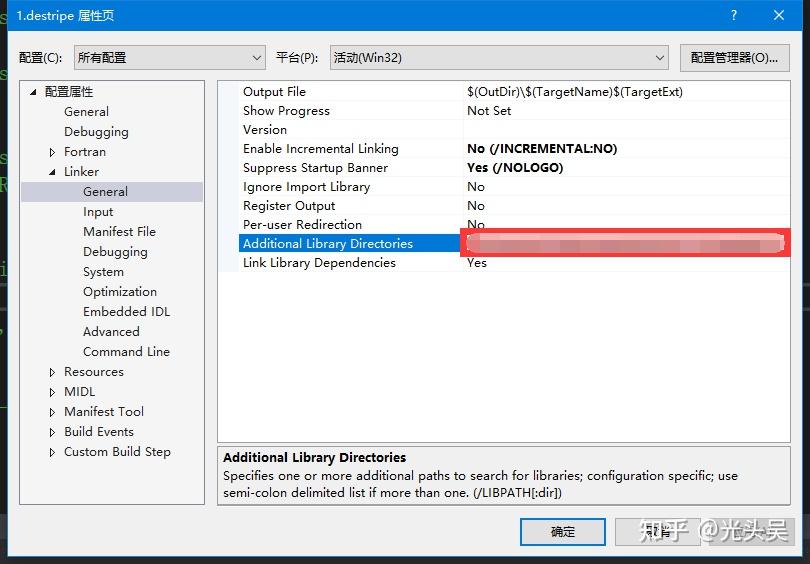
Task: Select System under Linker
Action: pyautogui.click(x=103, y=272)
